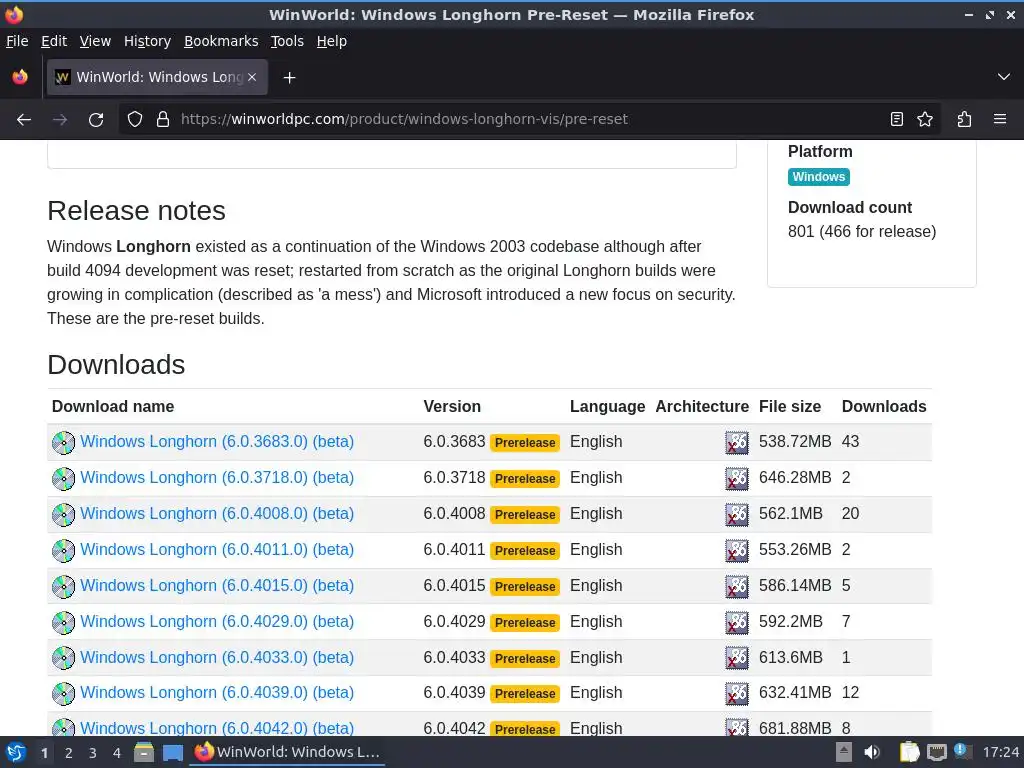Open the extensions puzzle icon

965,119
